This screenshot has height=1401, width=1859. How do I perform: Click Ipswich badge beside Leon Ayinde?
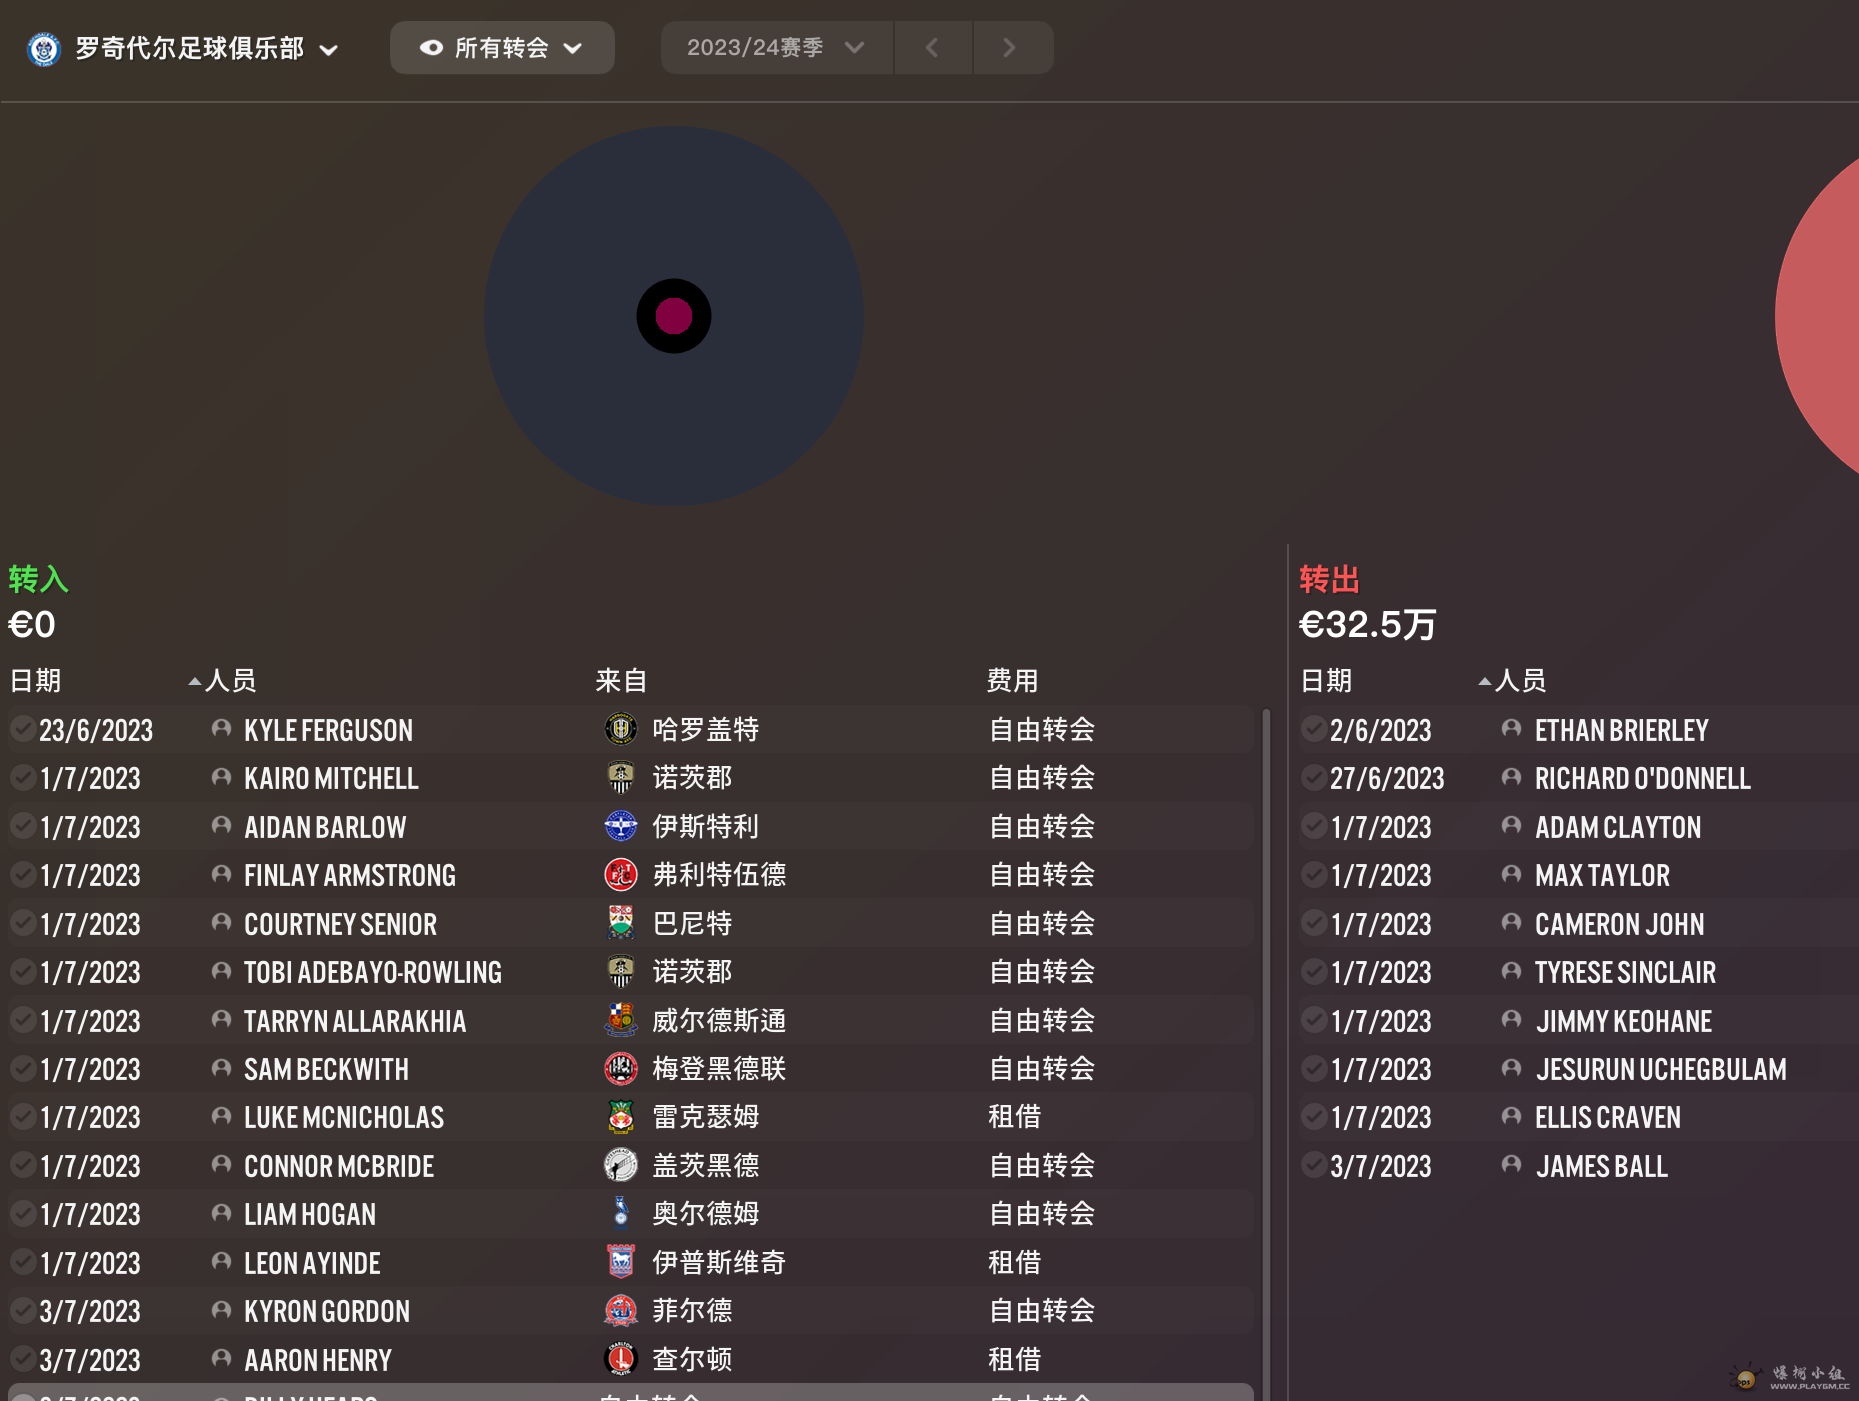621,1262
